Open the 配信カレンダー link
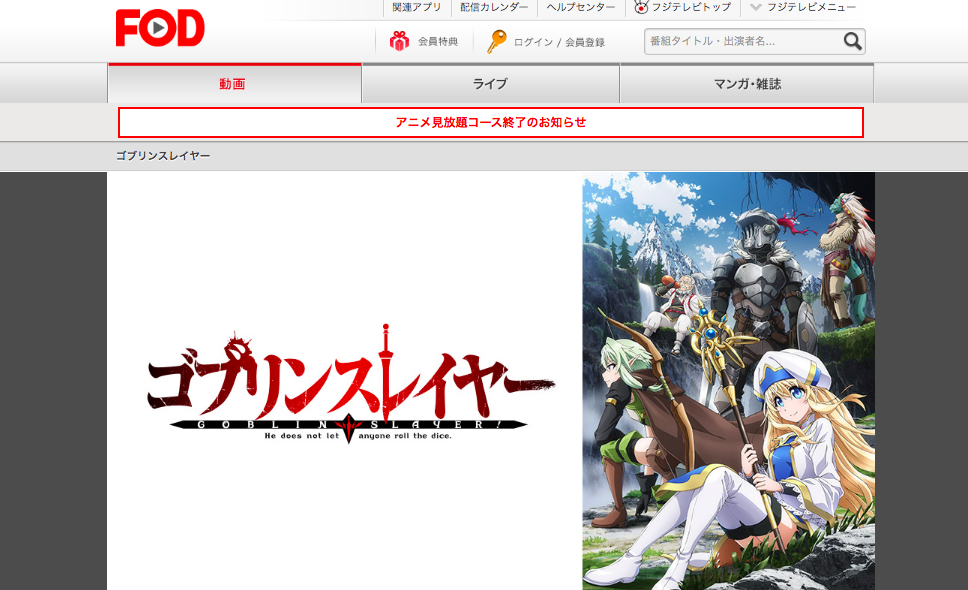Screen dimensions: 968x590 point(494,7)
